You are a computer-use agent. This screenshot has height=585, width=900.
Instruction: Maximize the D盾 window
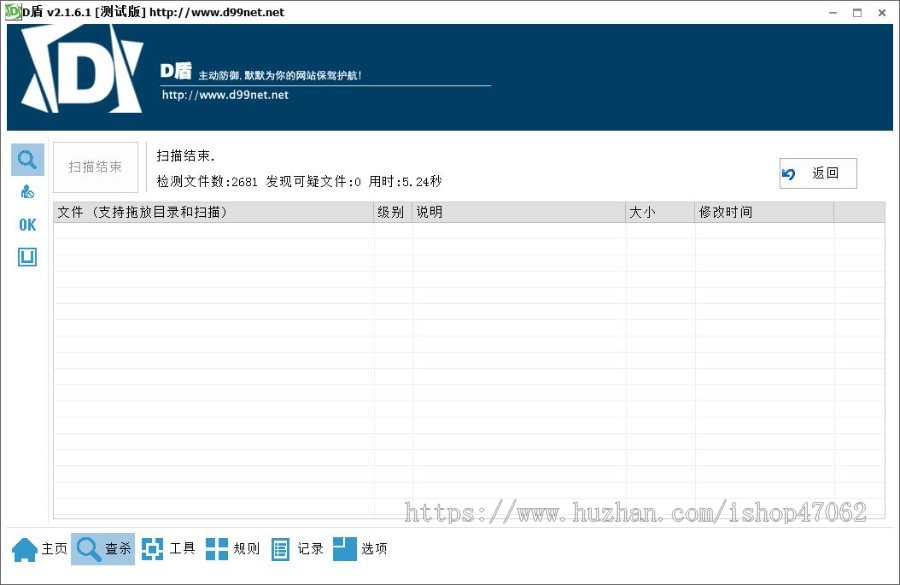(858, 13)
